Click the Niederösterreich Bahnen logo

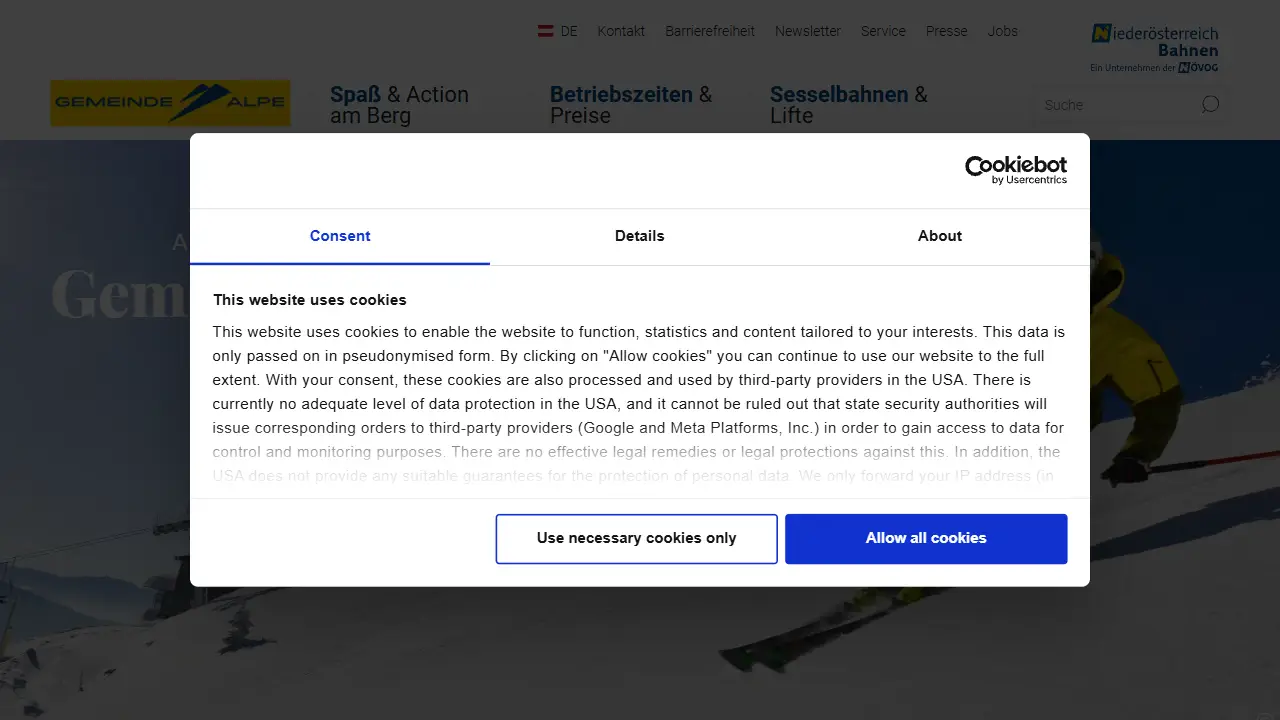pyautogui.click(x=1155, y=48)
